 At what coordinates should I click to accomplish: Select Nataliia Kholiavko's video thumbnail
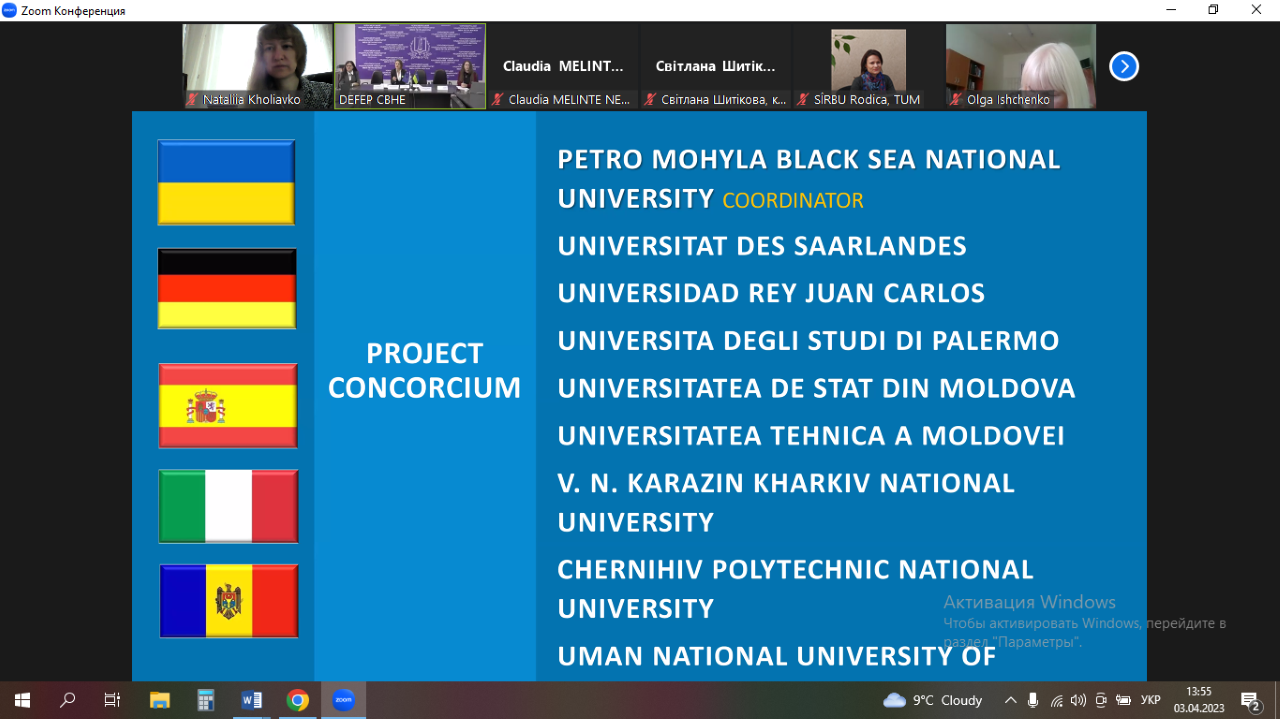(257, 66)
